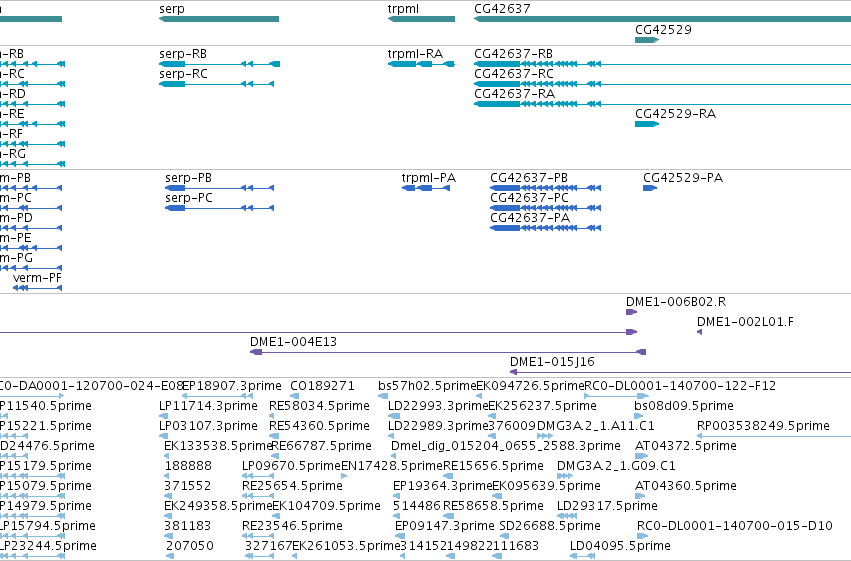Click EST LD22993.3prime
Viewport: 851px width, 561px height.
pyautogui.click(x=394, y=416)
